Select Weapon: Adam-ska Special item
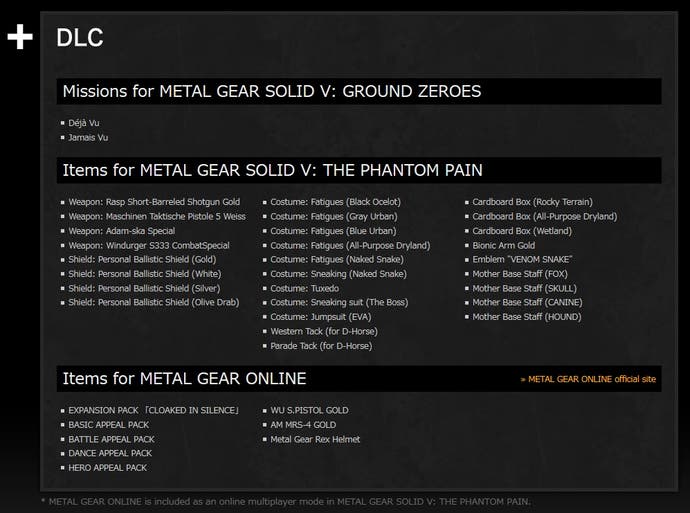The width and height of the screenshot is (690, 513). [x=121, y=231]
